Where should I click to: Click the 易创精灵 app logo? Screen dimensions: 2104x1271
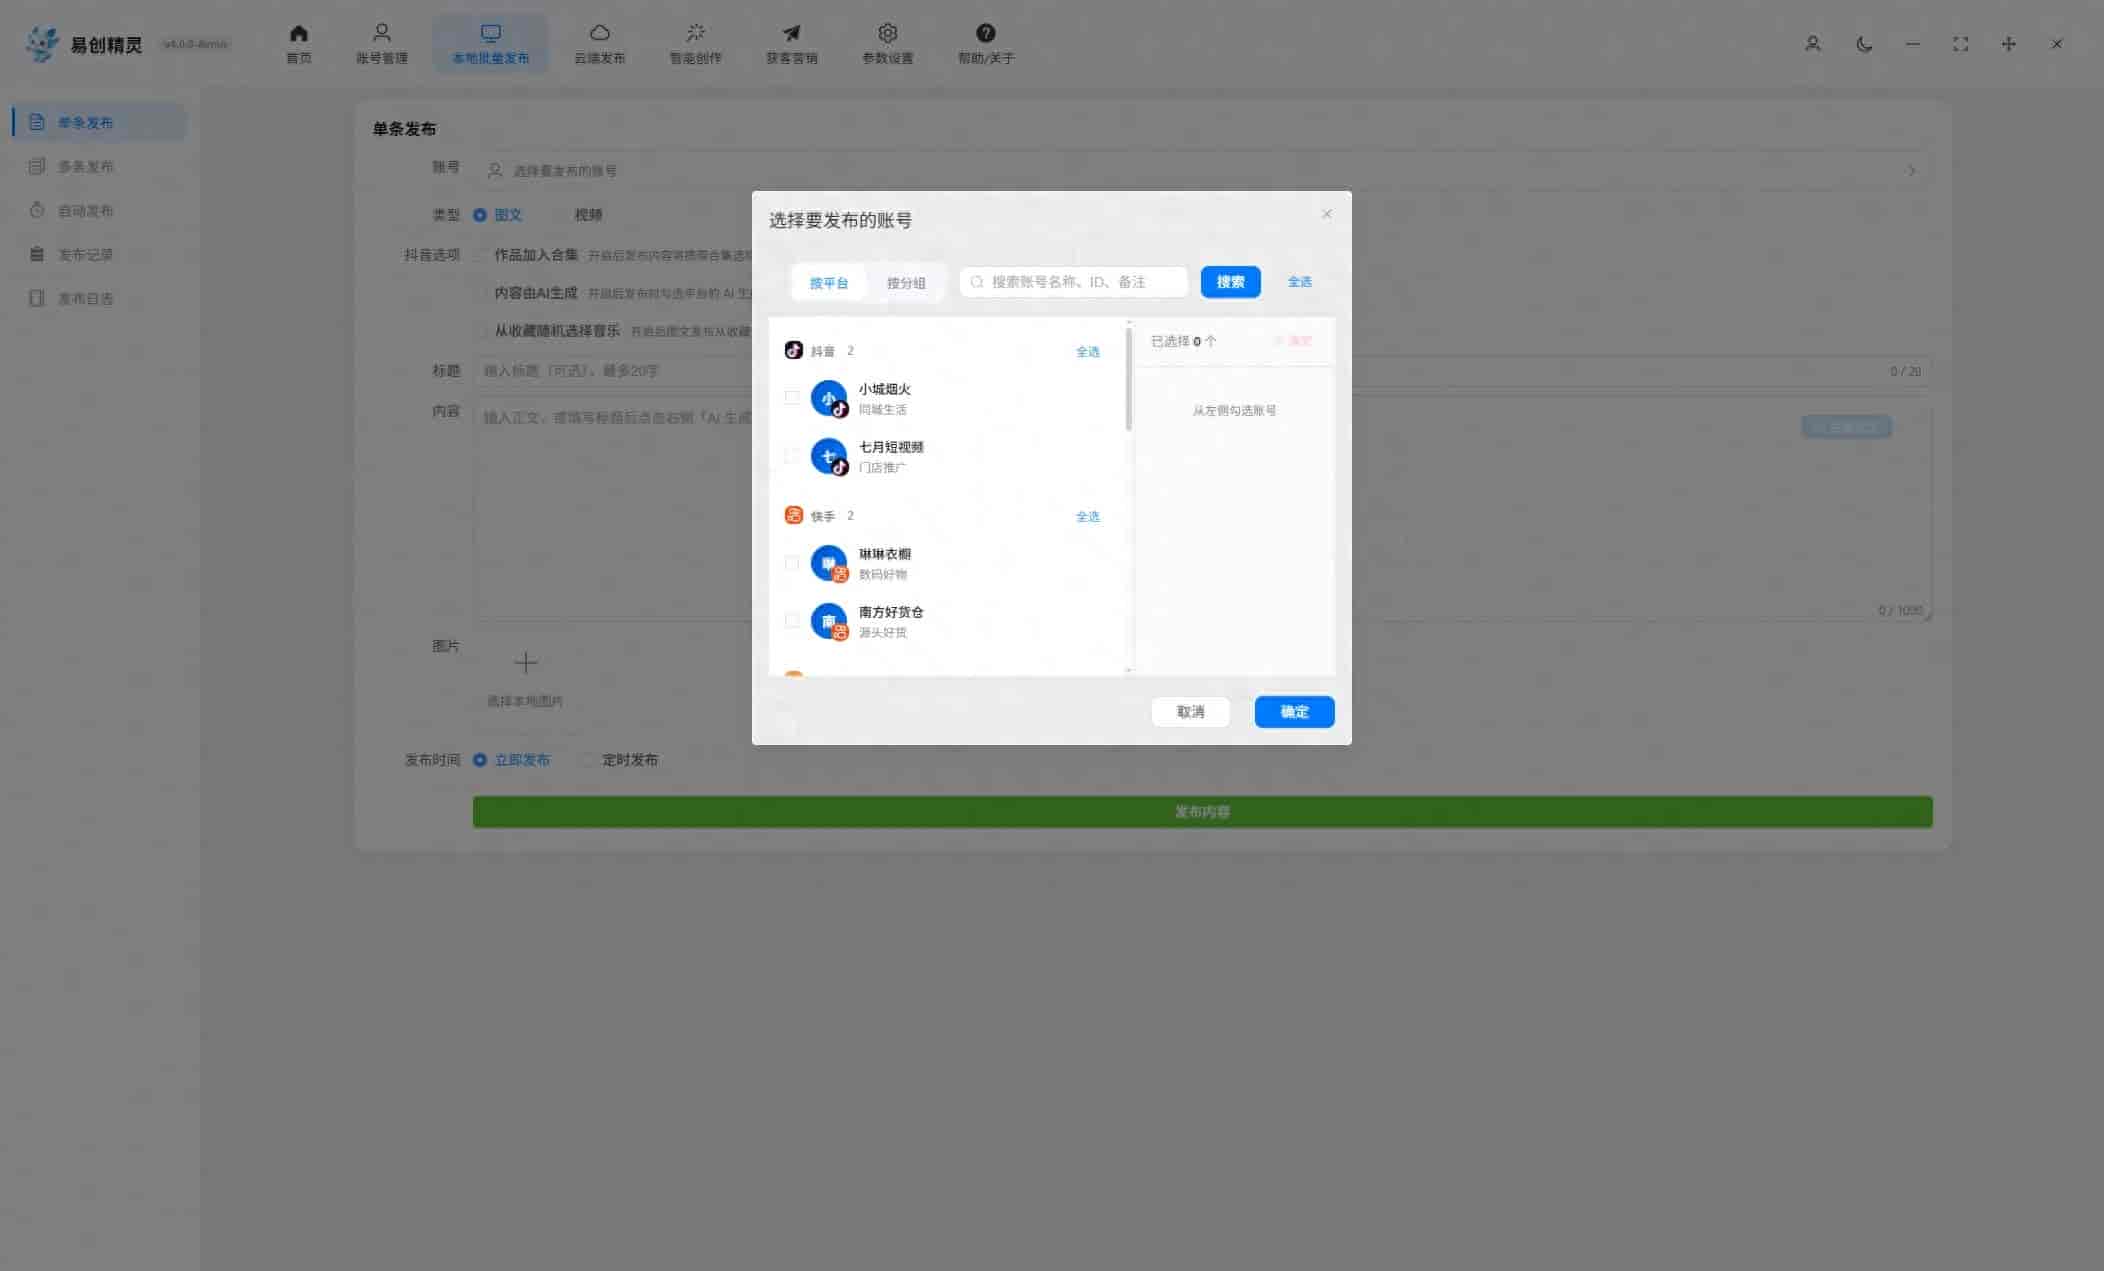pos(42,44)
